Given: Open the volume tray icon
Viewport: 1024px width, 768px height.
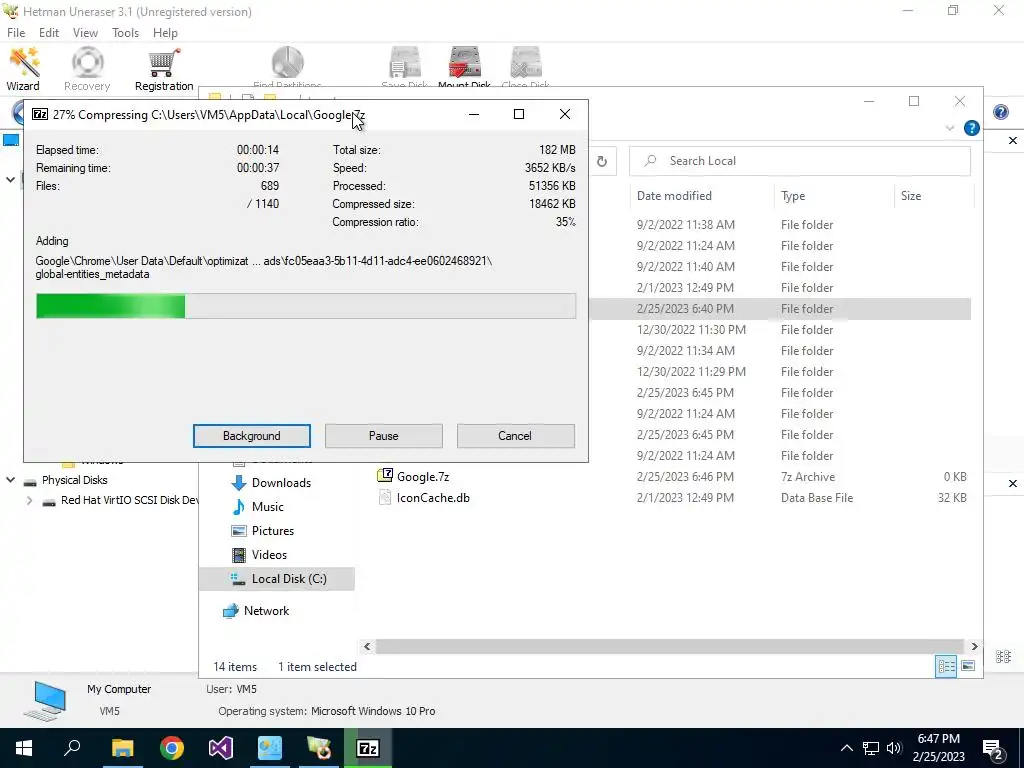Looking at the screenshot, I should tap(894, 748).
